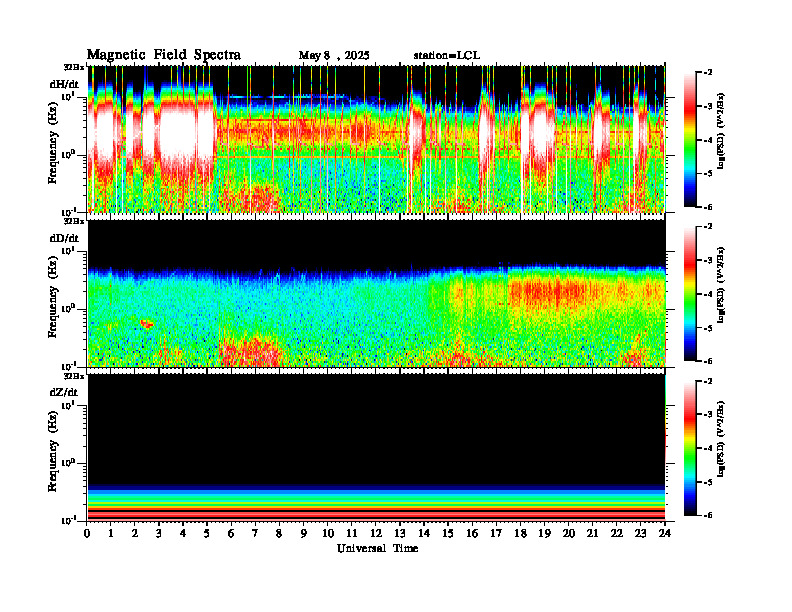This screenshot has height=612, width=792.
Task: Click hour 4 on the Universal Time axis
Action: pyautogui.click(x=183, y=533)
